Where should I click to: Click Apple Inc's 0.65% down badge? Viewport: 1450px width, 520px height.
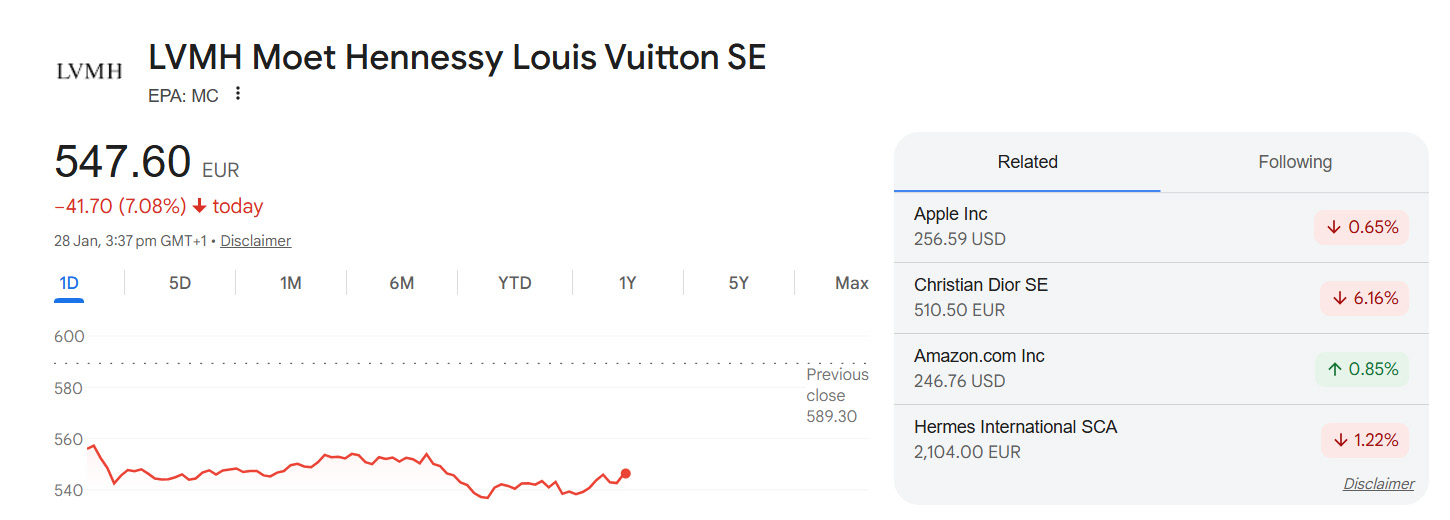pos(1361,227)
